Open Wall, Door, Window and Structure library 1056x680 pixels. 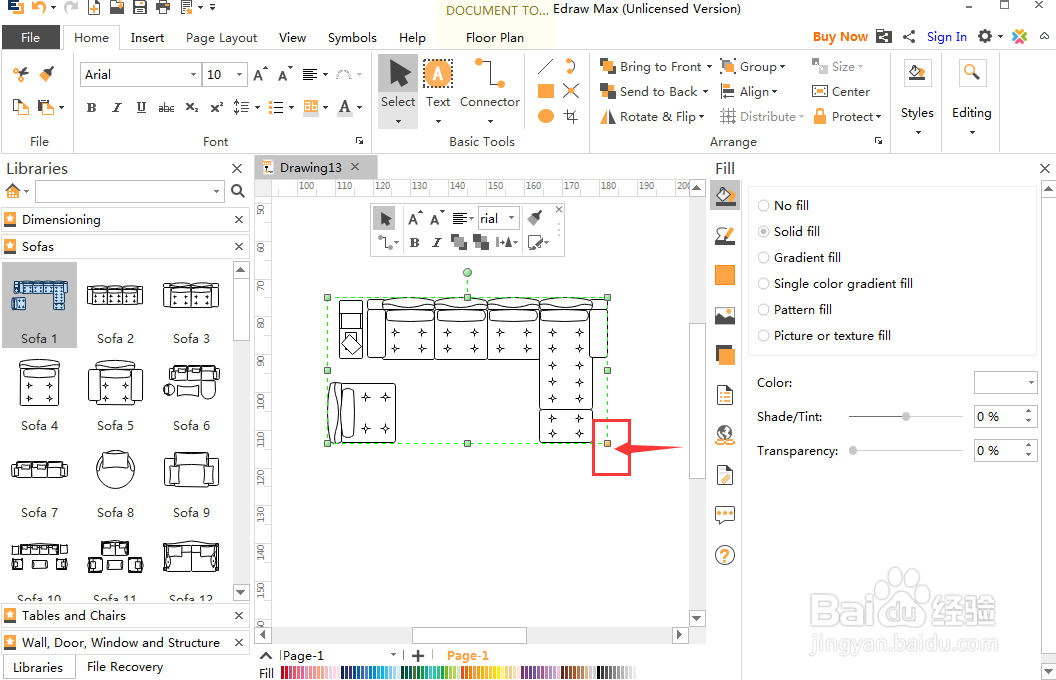pos(121,642)
